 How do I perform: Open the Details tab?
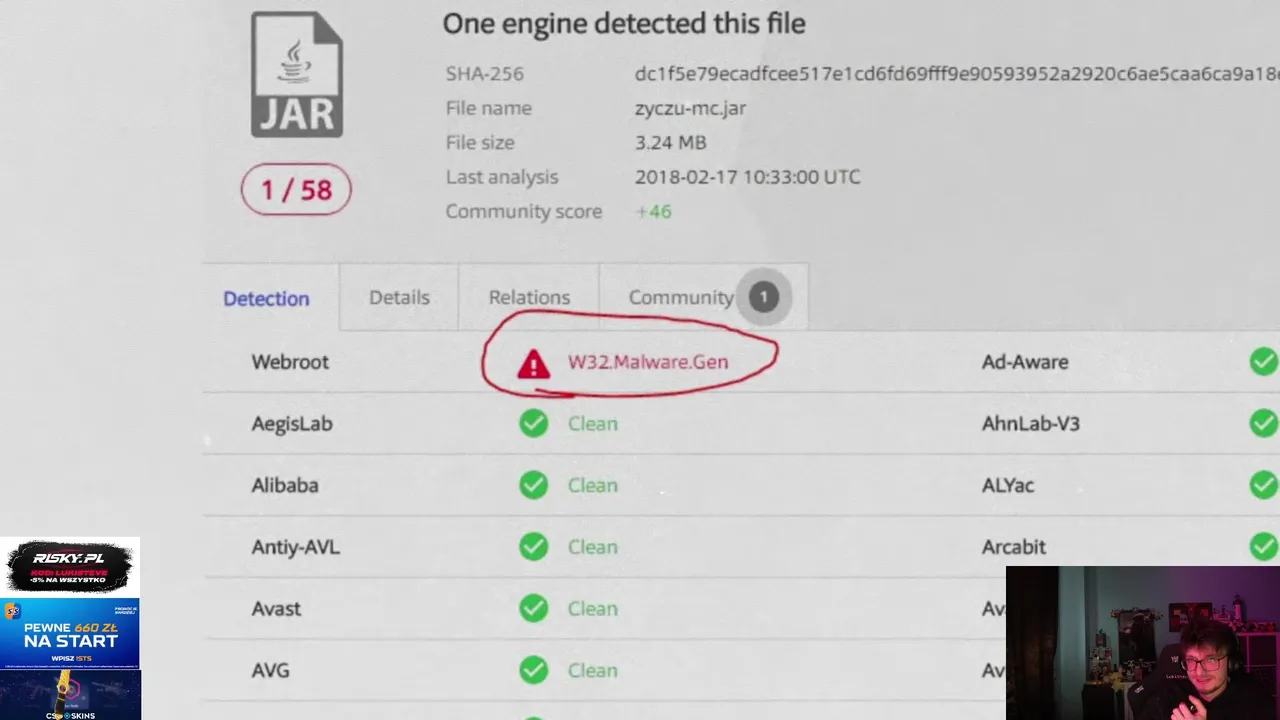click(x=399, y=297)
